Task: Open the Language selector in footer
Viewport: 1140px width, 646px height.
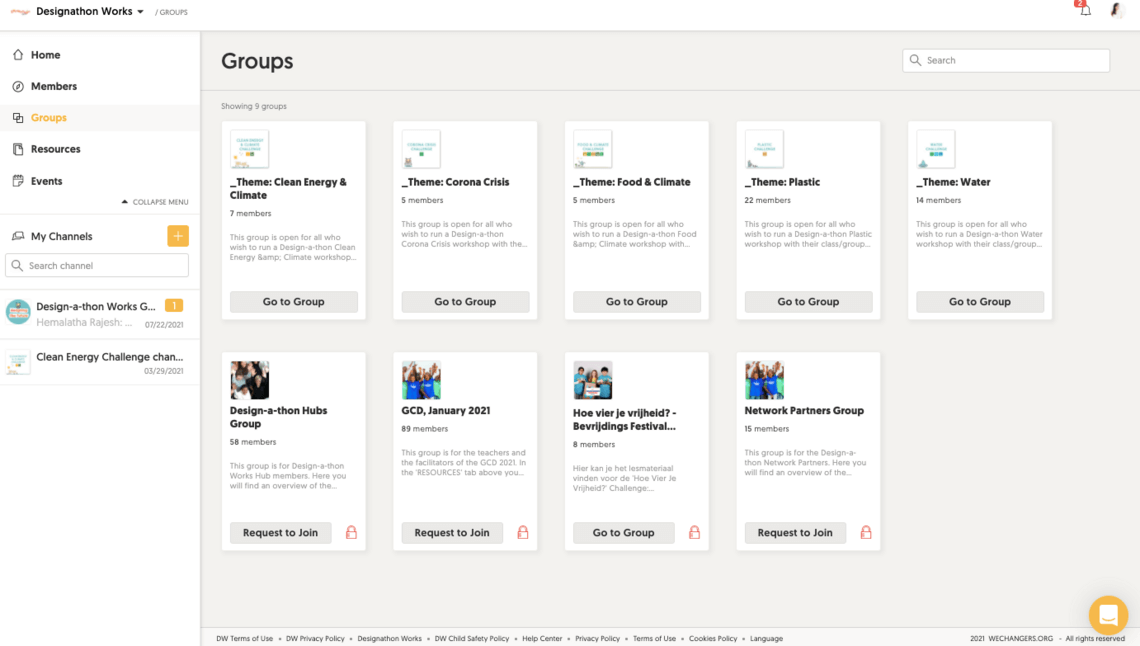Action: click(x=766, y=638)
